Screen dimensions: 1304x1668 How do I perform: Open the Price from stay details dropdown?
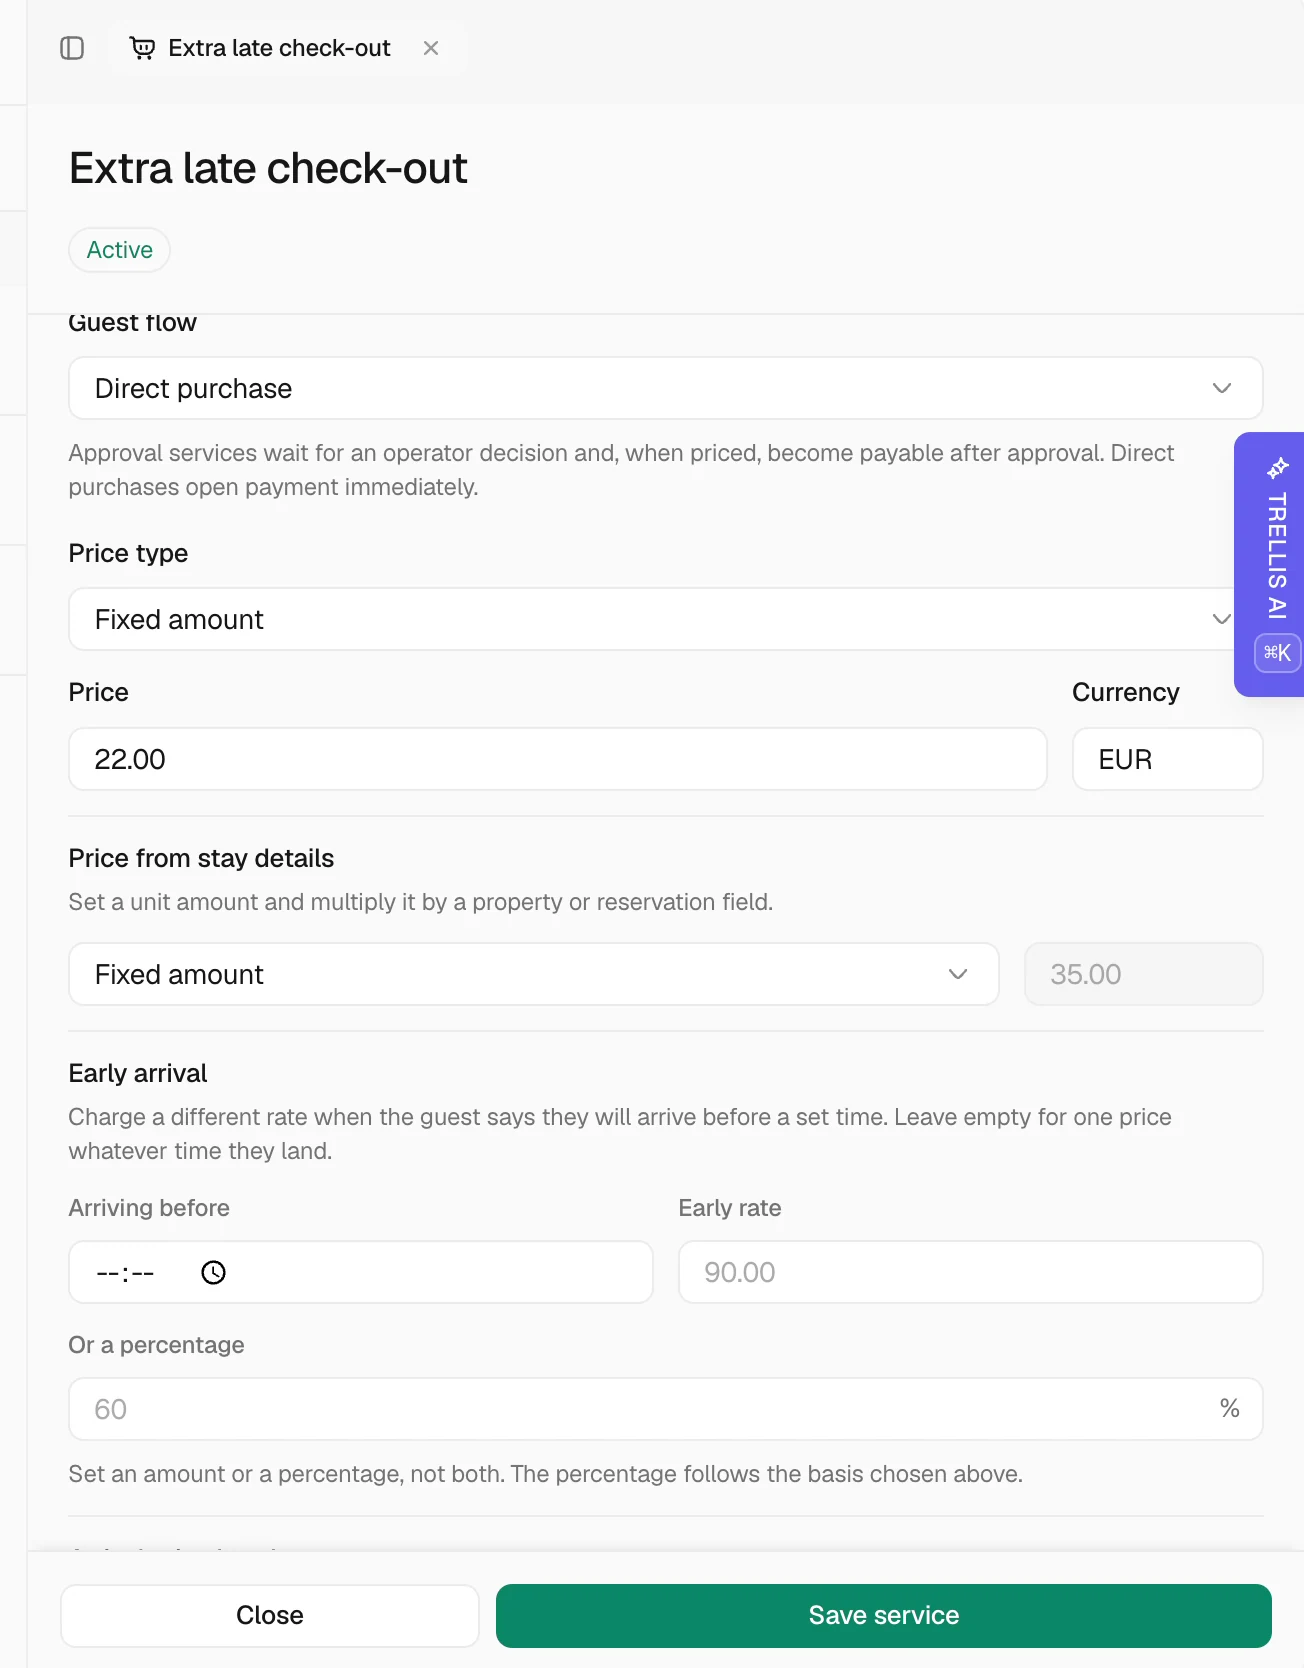point(534,974)
